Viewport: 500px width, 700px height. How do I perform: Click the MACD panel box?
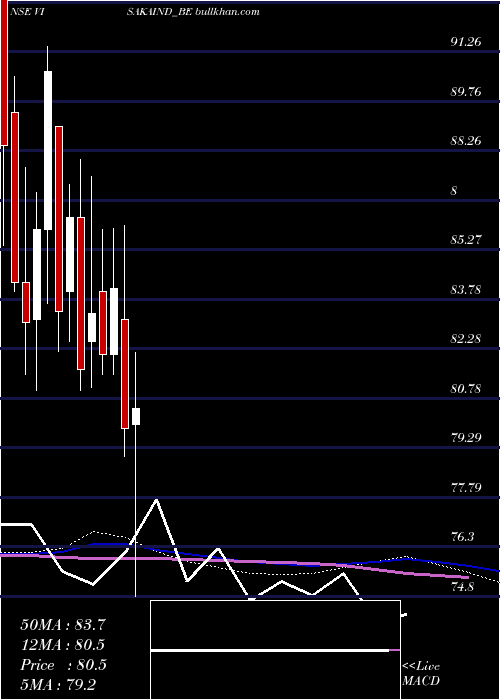tap(275, 650)
